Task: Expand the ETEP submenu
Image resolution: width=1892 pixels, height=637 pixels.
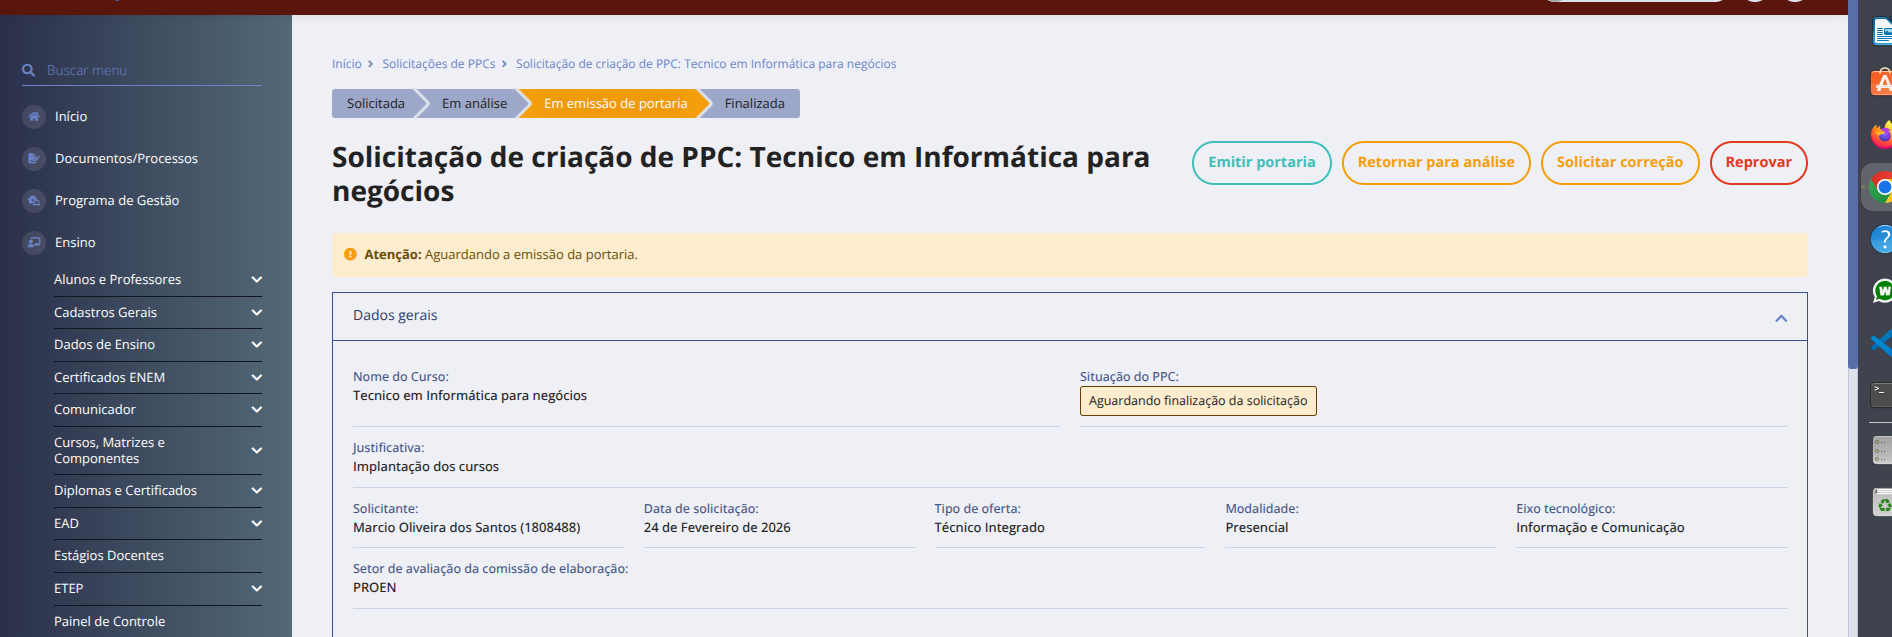Action: (x=256, y=589)
